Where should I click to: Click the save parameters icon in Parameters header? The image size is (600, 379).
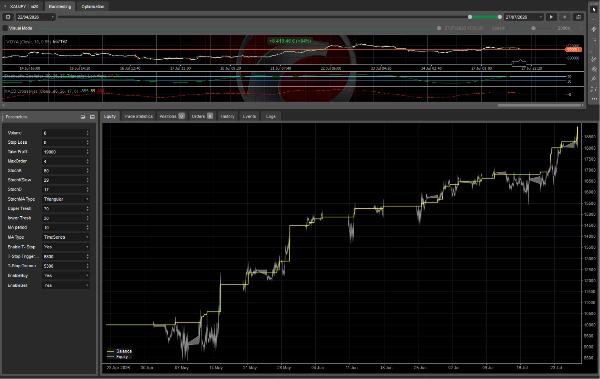(x=92, y=117)
